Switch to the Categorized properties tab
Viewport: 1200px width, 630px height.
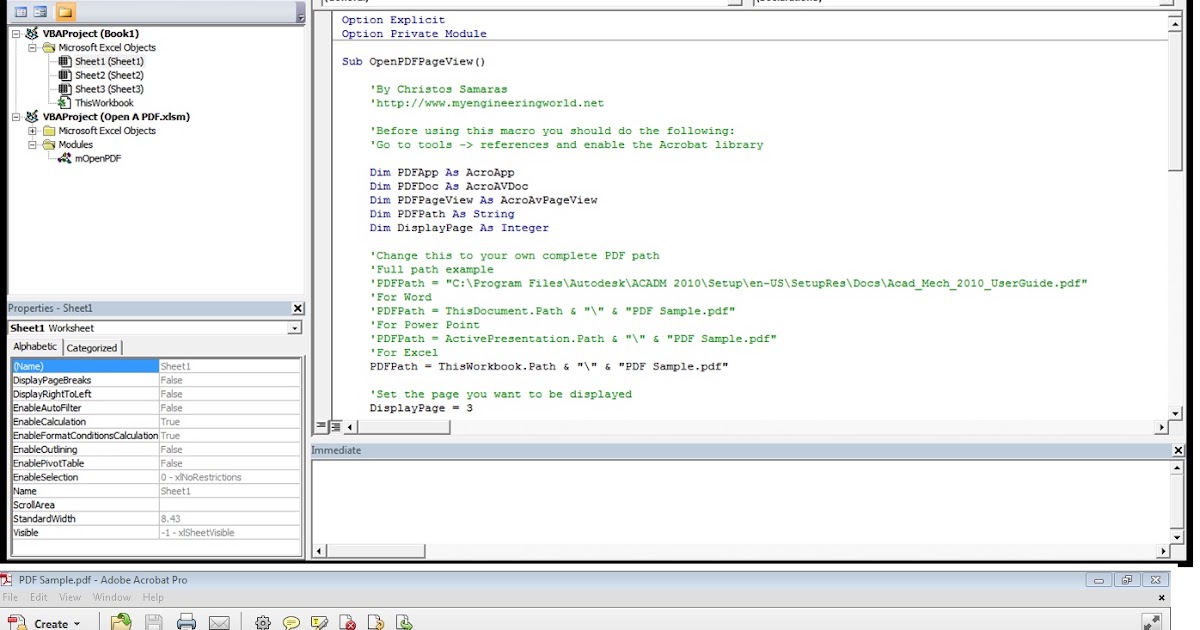(92, 348)
